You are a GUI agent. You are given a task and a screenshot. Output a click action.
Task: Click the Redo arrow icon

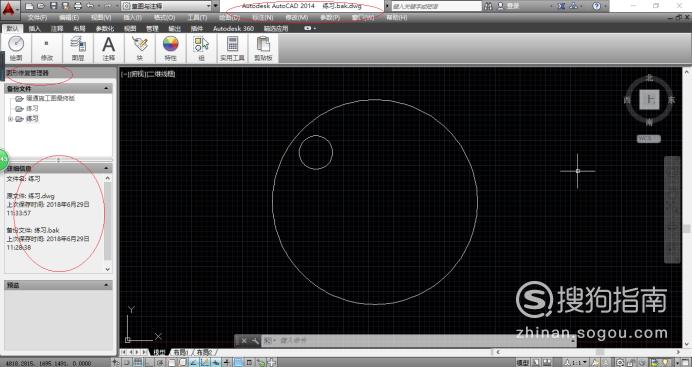click(x=107, y=6)
